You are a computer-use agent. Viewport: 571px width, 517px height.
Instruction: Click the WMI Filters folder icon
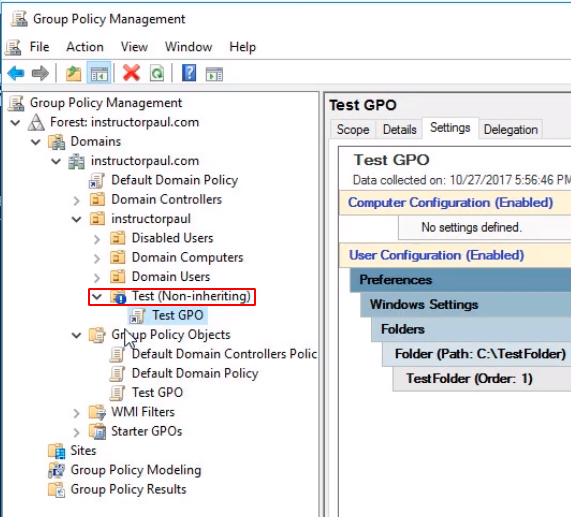pyautogui.click(x=97, y=412)
